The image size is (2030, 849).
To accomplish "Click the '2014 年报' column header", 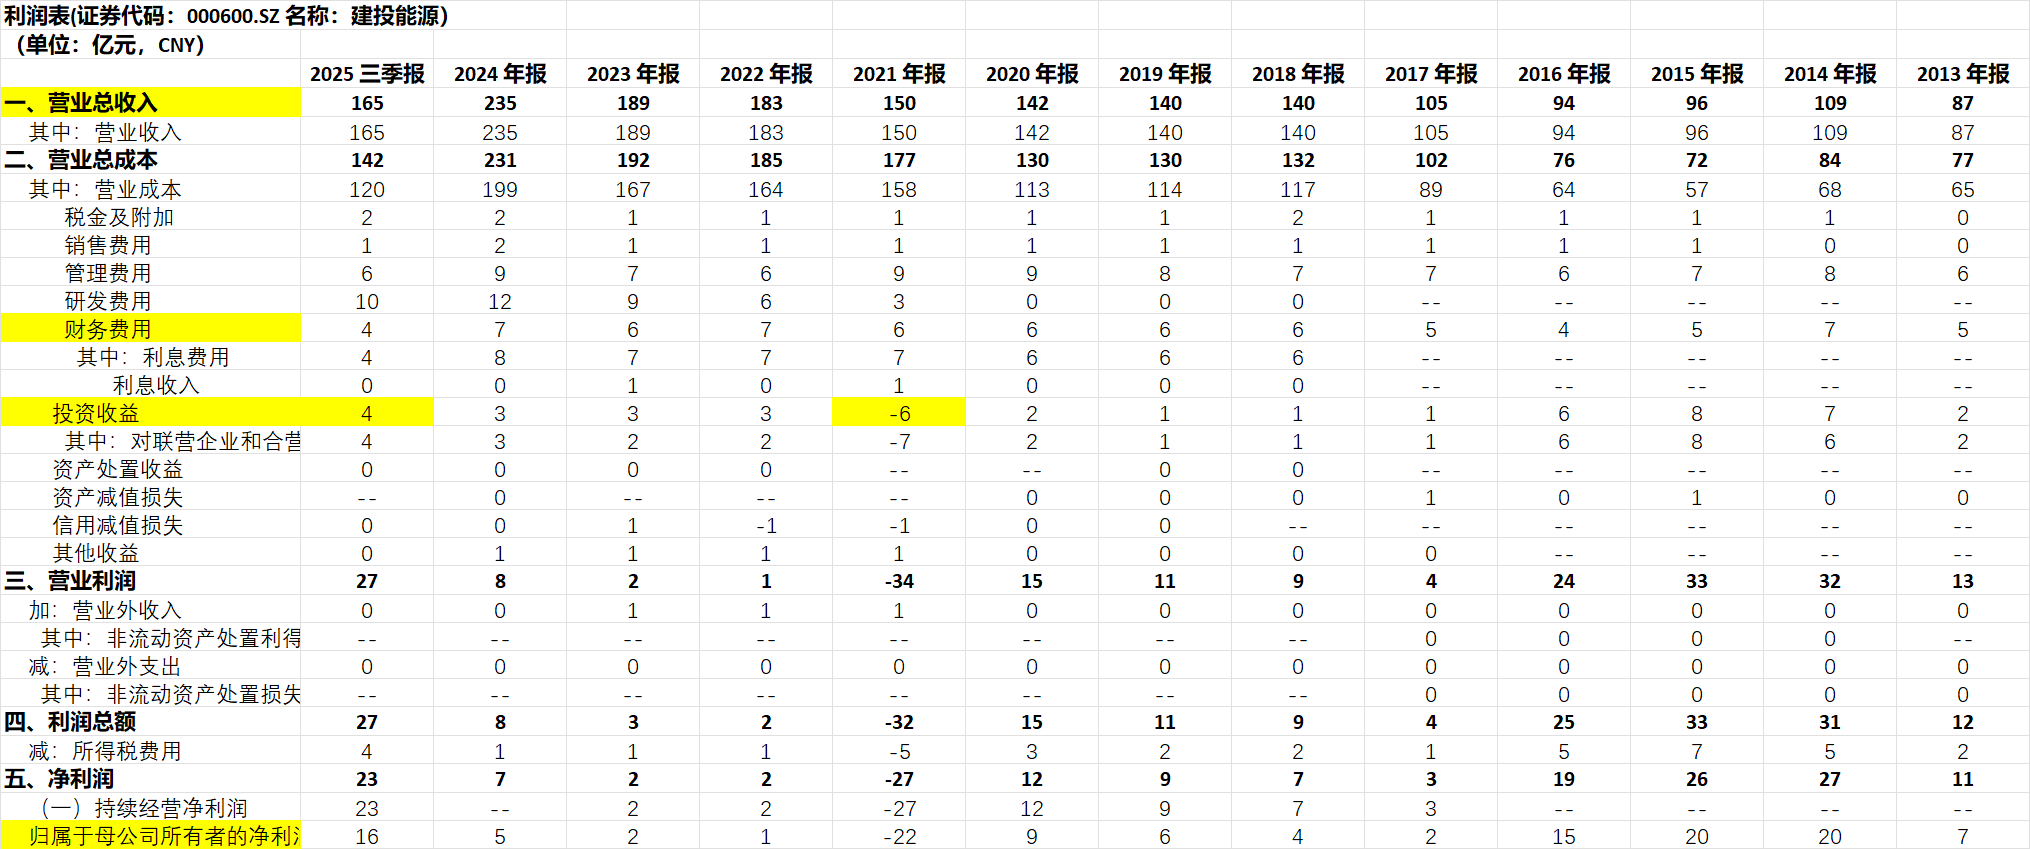I will point(1830,74).
